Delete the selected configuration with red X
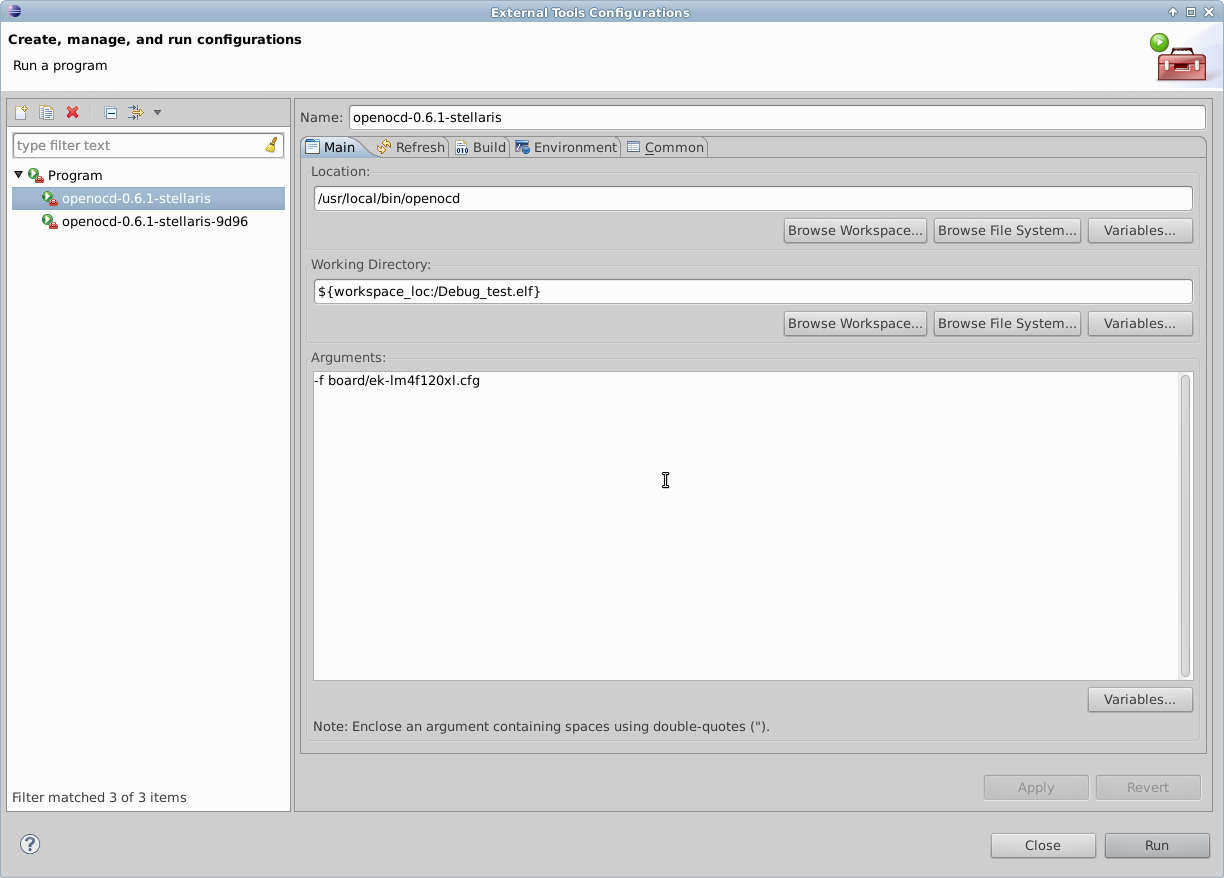 point(72,113)
